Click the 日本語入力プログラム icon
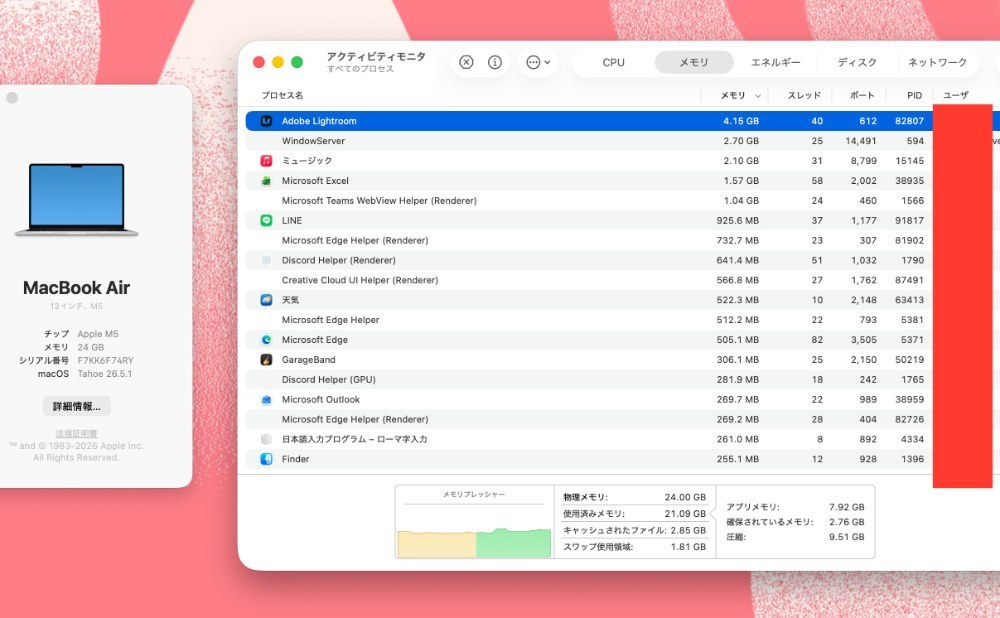Screen dimensions: 1000x618 267,439
